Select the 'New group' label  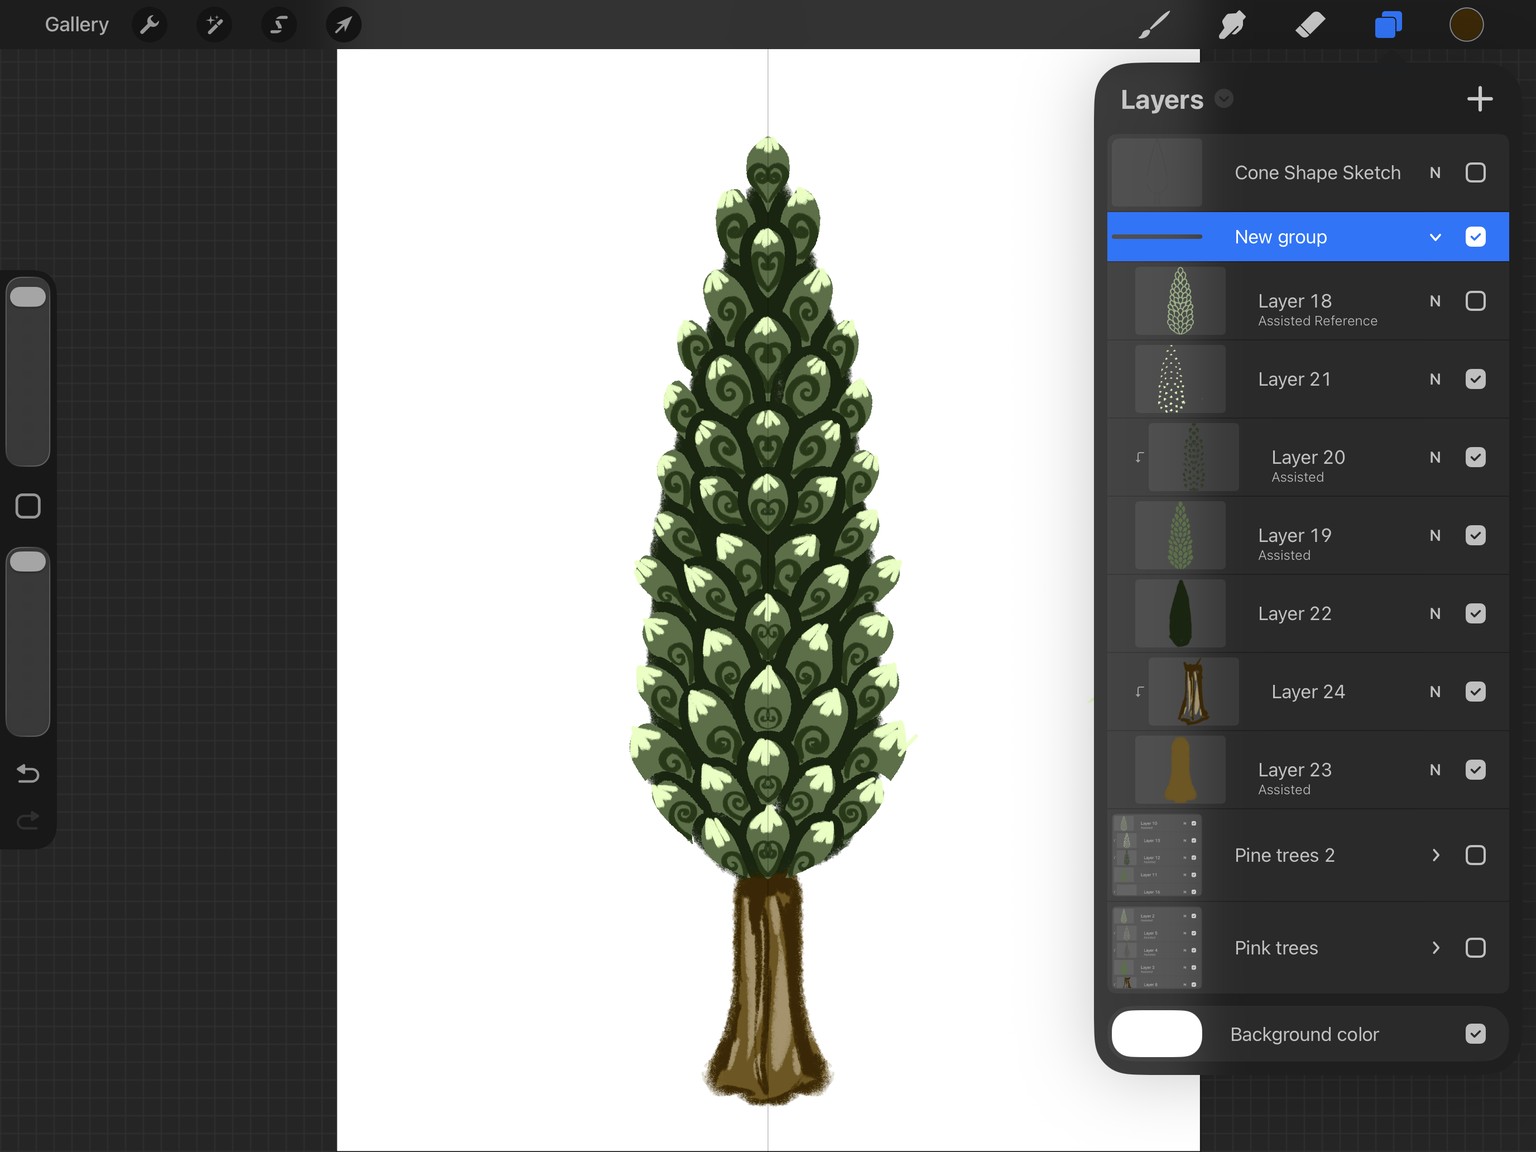pyautogui.click(x=1280, y=237)
